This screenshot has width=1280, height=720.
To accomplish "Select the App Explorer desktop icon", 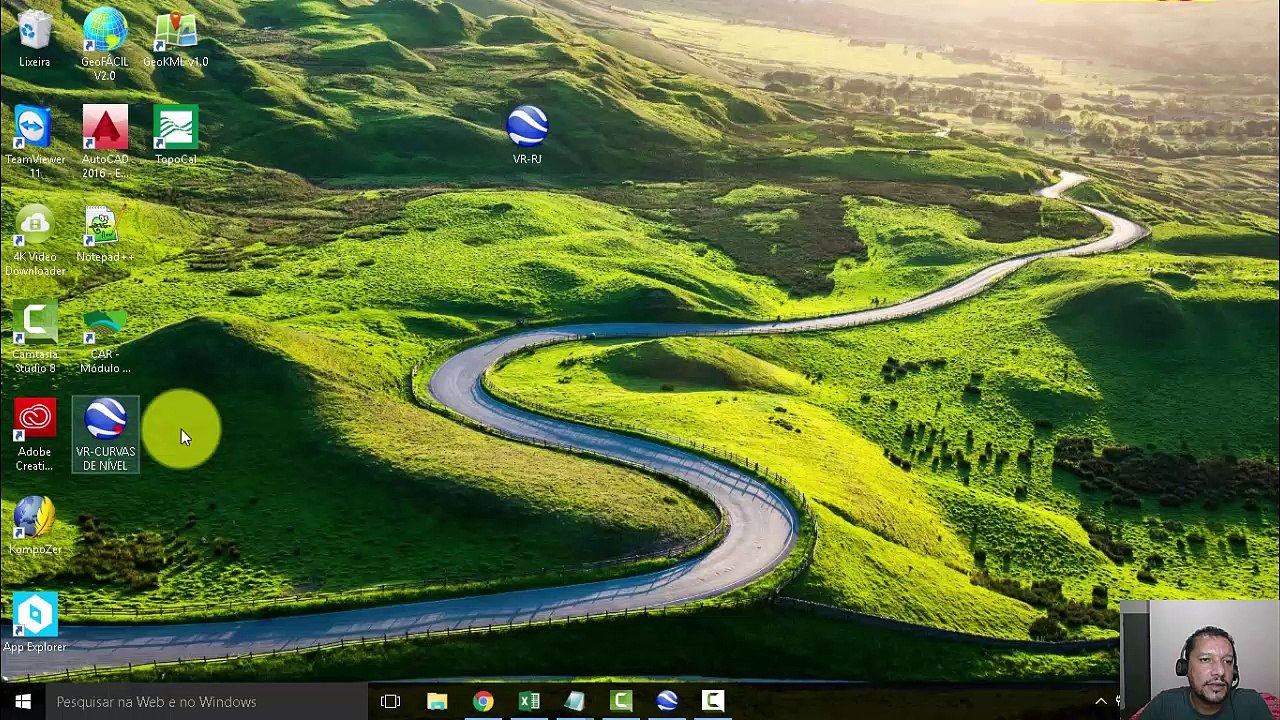I will [x=35, y=623].
